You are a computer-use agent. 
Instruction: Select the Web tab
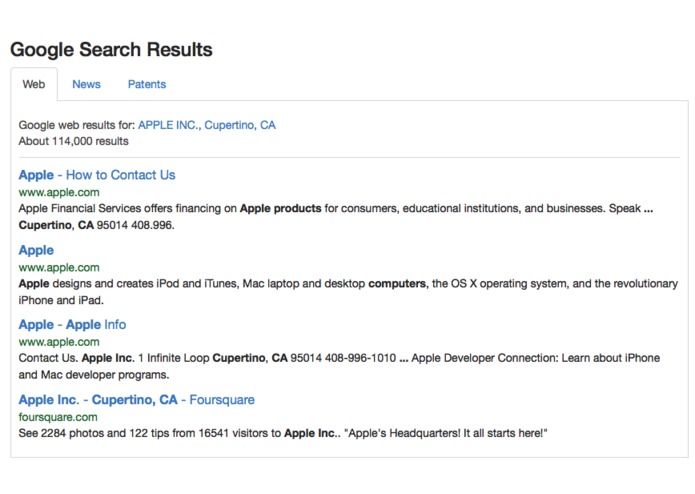click(x=34, y=84)
